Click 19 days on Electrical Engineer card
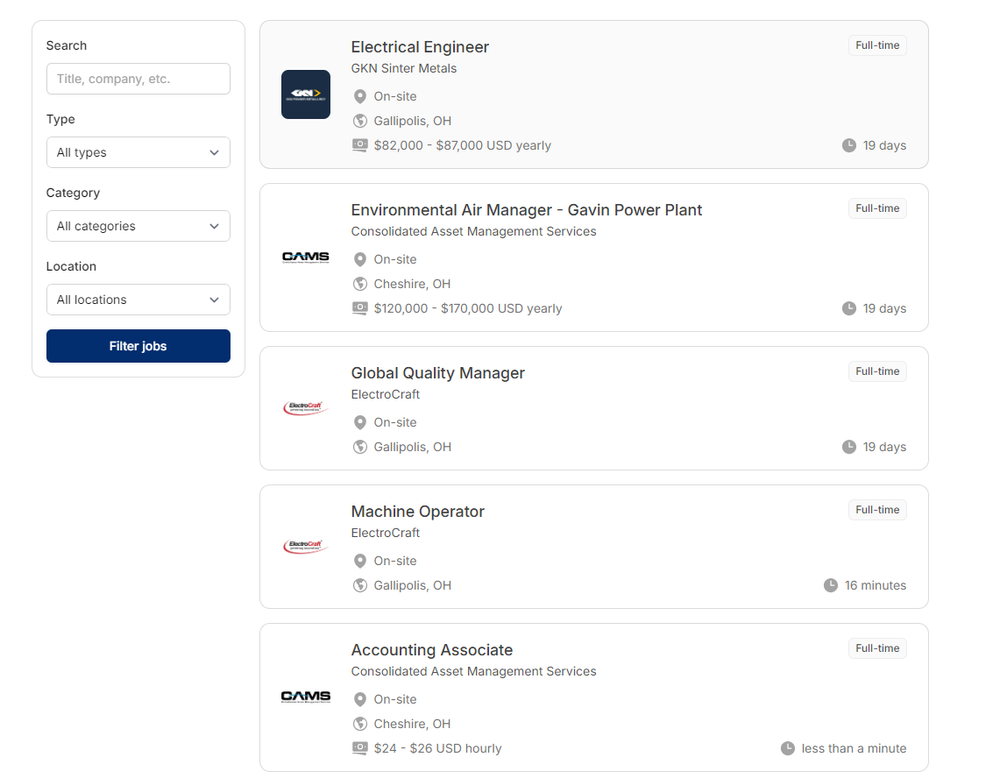1000x777 pixels. (885, 145)
